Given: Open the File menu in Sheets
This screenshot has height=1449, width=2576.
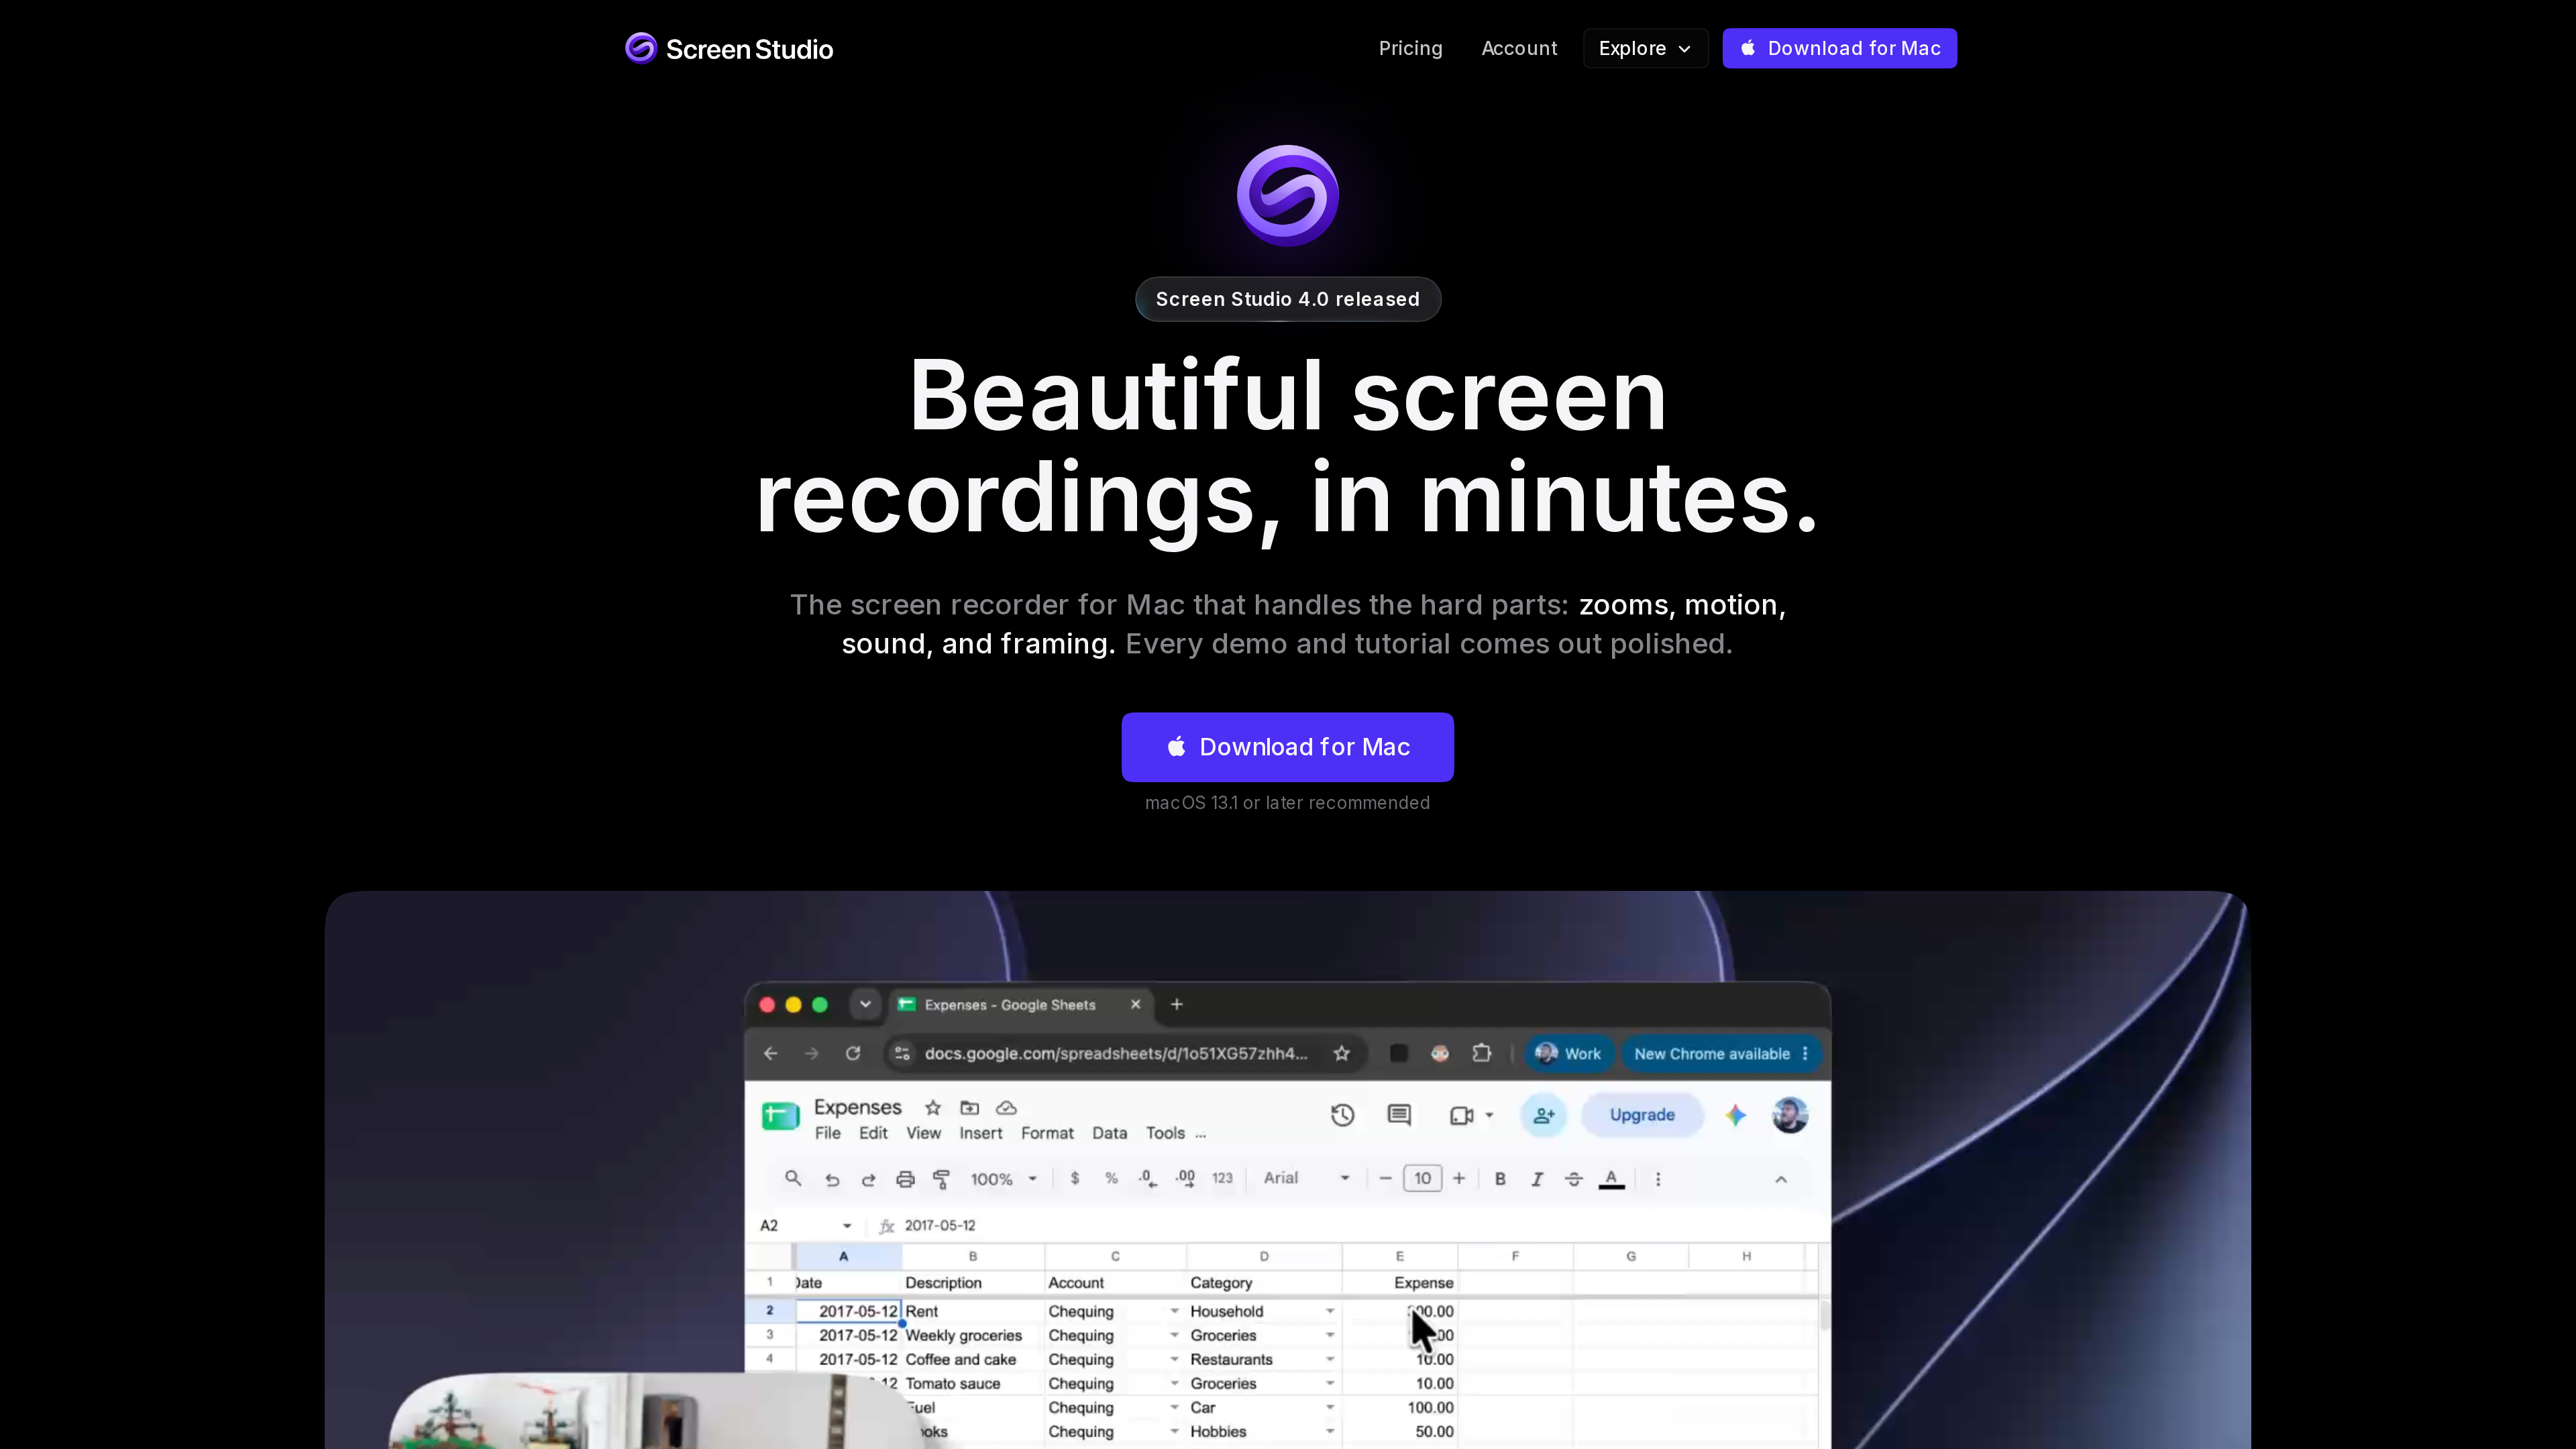Looking at the screenshot, I should pyautogui.click(x=827, y=1133).
